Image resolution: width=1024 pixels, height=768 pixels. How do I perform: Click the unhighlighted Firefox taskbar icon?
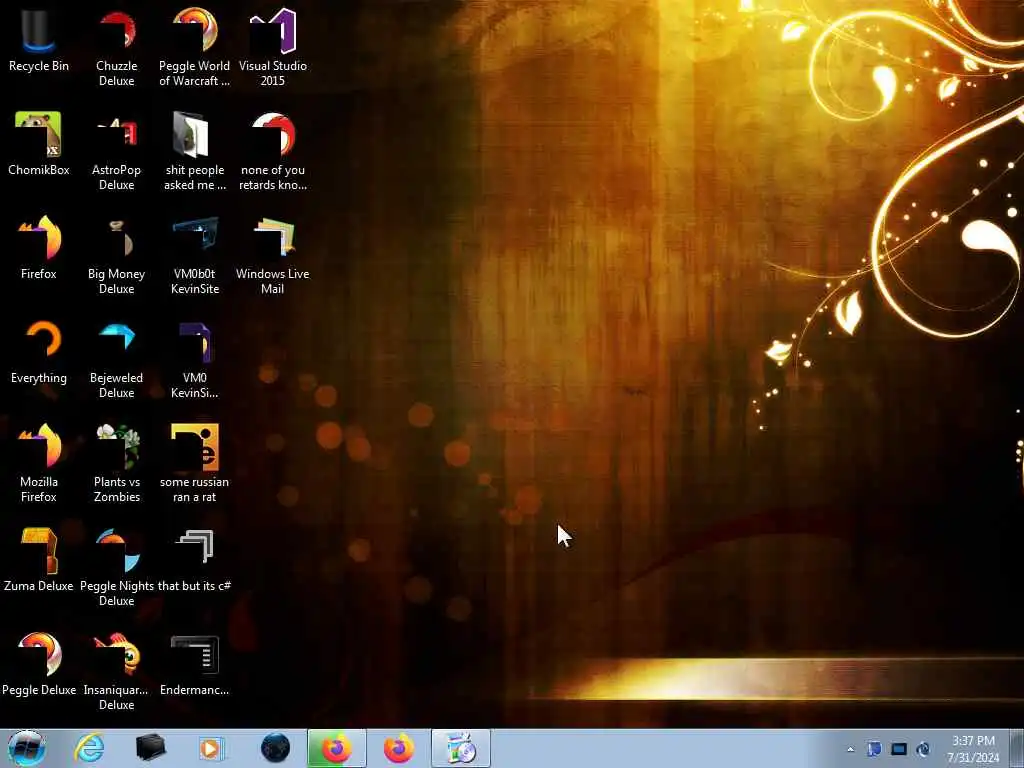398,748
